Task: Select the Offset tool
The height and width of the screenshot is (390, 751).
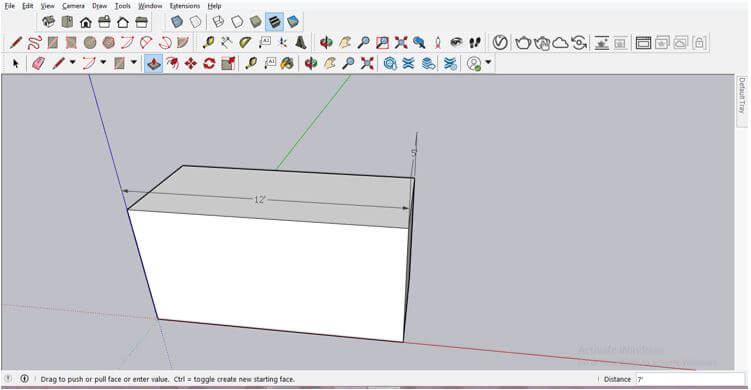Action: 172,63
